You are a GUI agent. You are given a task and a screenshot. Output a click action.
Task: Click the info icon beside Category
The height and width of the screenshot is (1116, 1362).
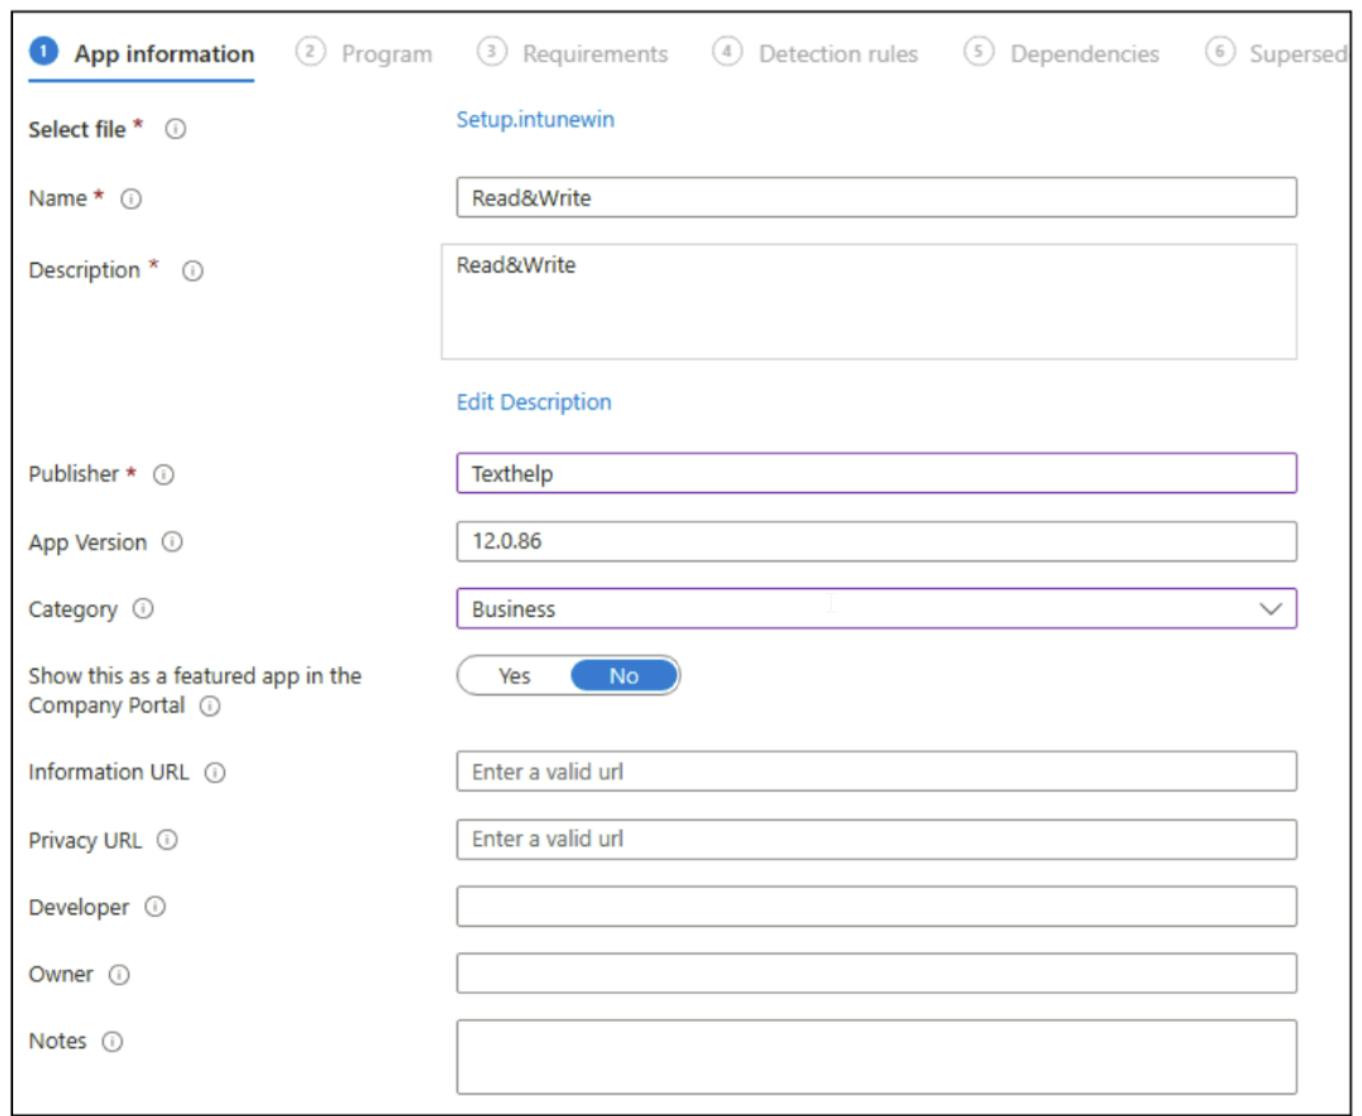coord(143,609)
